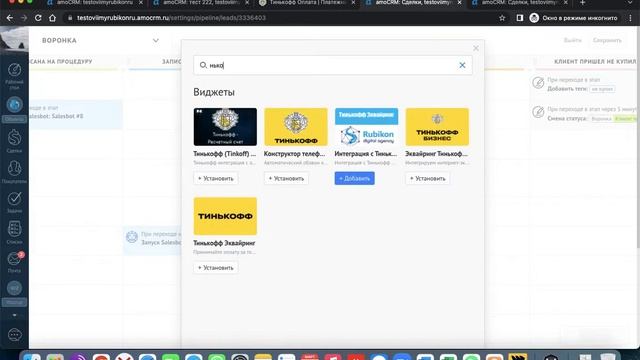Screen dimensions: 640x360
Task: Expand the Воронка pipeline dropdown
Action: tap(156, 40)
